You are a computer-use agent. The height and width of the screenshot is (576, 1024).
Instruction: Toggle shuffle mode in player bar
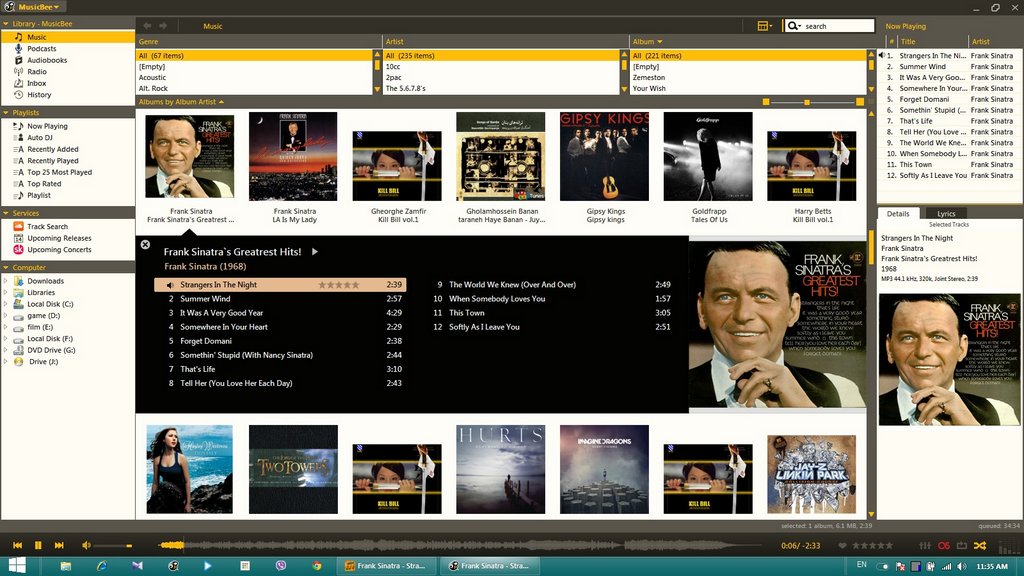[x=979, y=545]
